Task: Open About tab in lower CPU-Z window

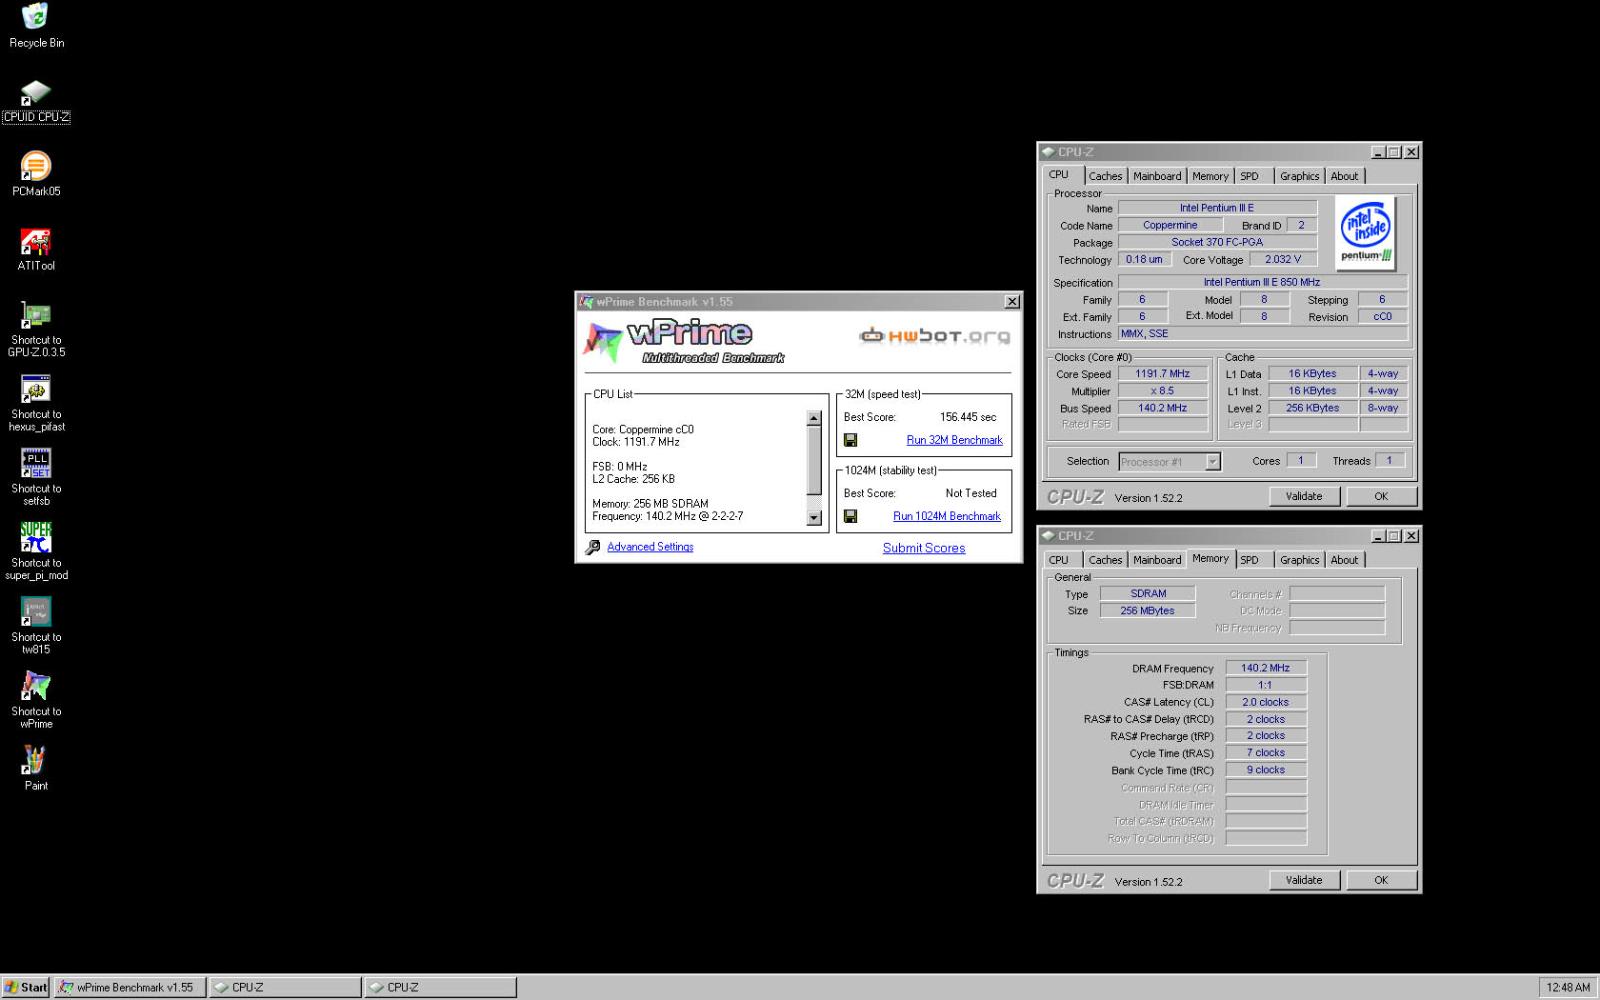Action: (1344, 560)
